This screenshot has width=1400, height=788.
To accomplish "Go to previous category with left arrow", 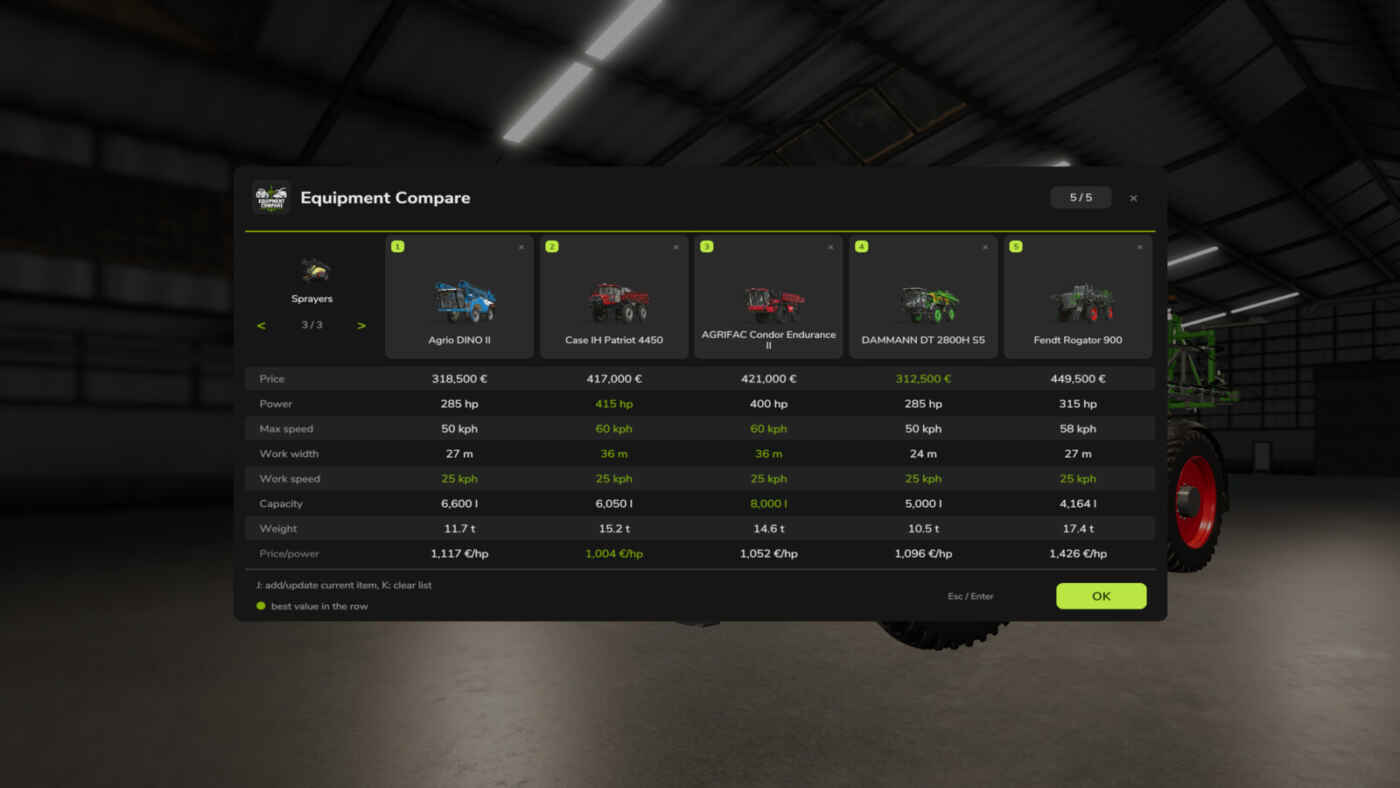I will coord(261,326).
